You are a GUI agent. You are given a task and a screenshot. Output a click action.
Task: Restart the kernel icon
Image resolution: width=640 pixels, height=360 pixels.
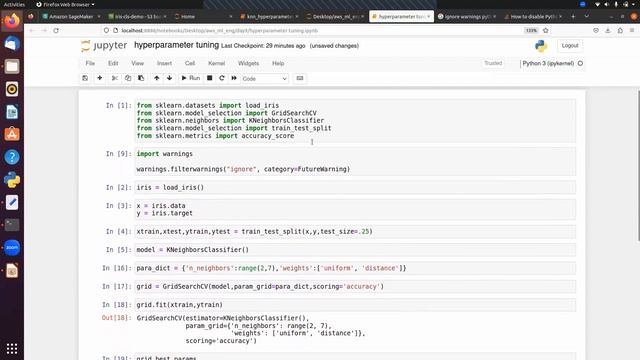click(222, 78)
